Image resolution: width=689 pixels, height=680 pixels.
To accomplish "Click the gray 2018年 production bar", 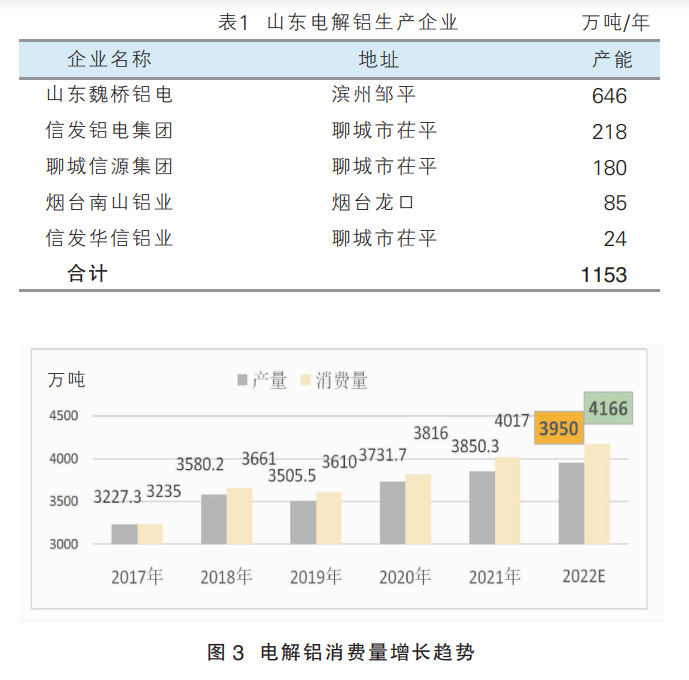I will (214, 519).
